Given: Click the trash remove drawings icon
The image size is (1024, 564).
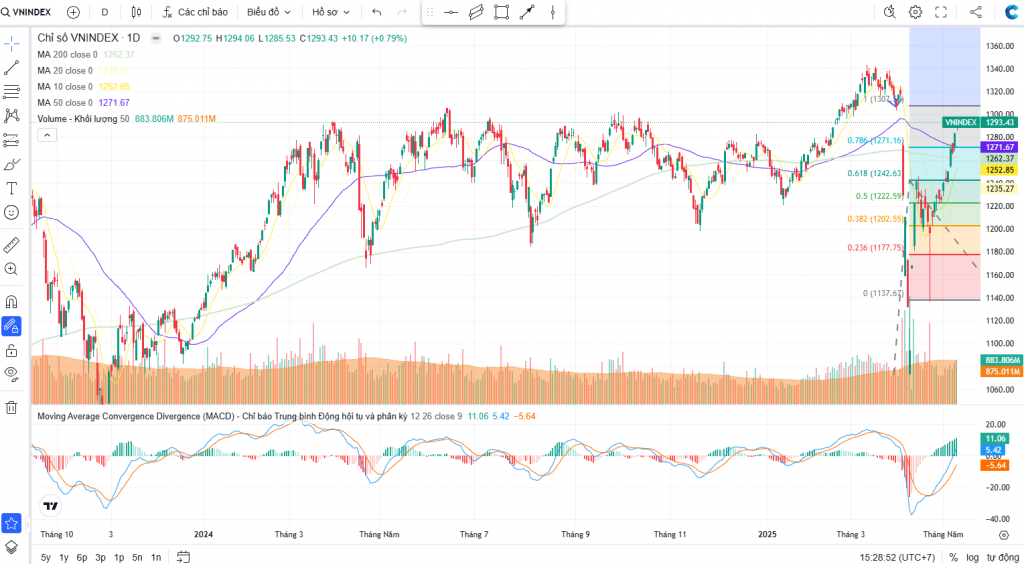Looking at the screenshot, I should pyautogui.click(x=11, y=407).
